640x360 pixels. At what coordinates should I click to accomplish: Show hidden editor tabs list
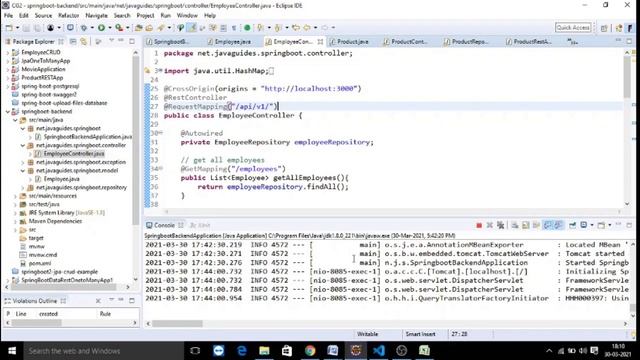[573, 42]
